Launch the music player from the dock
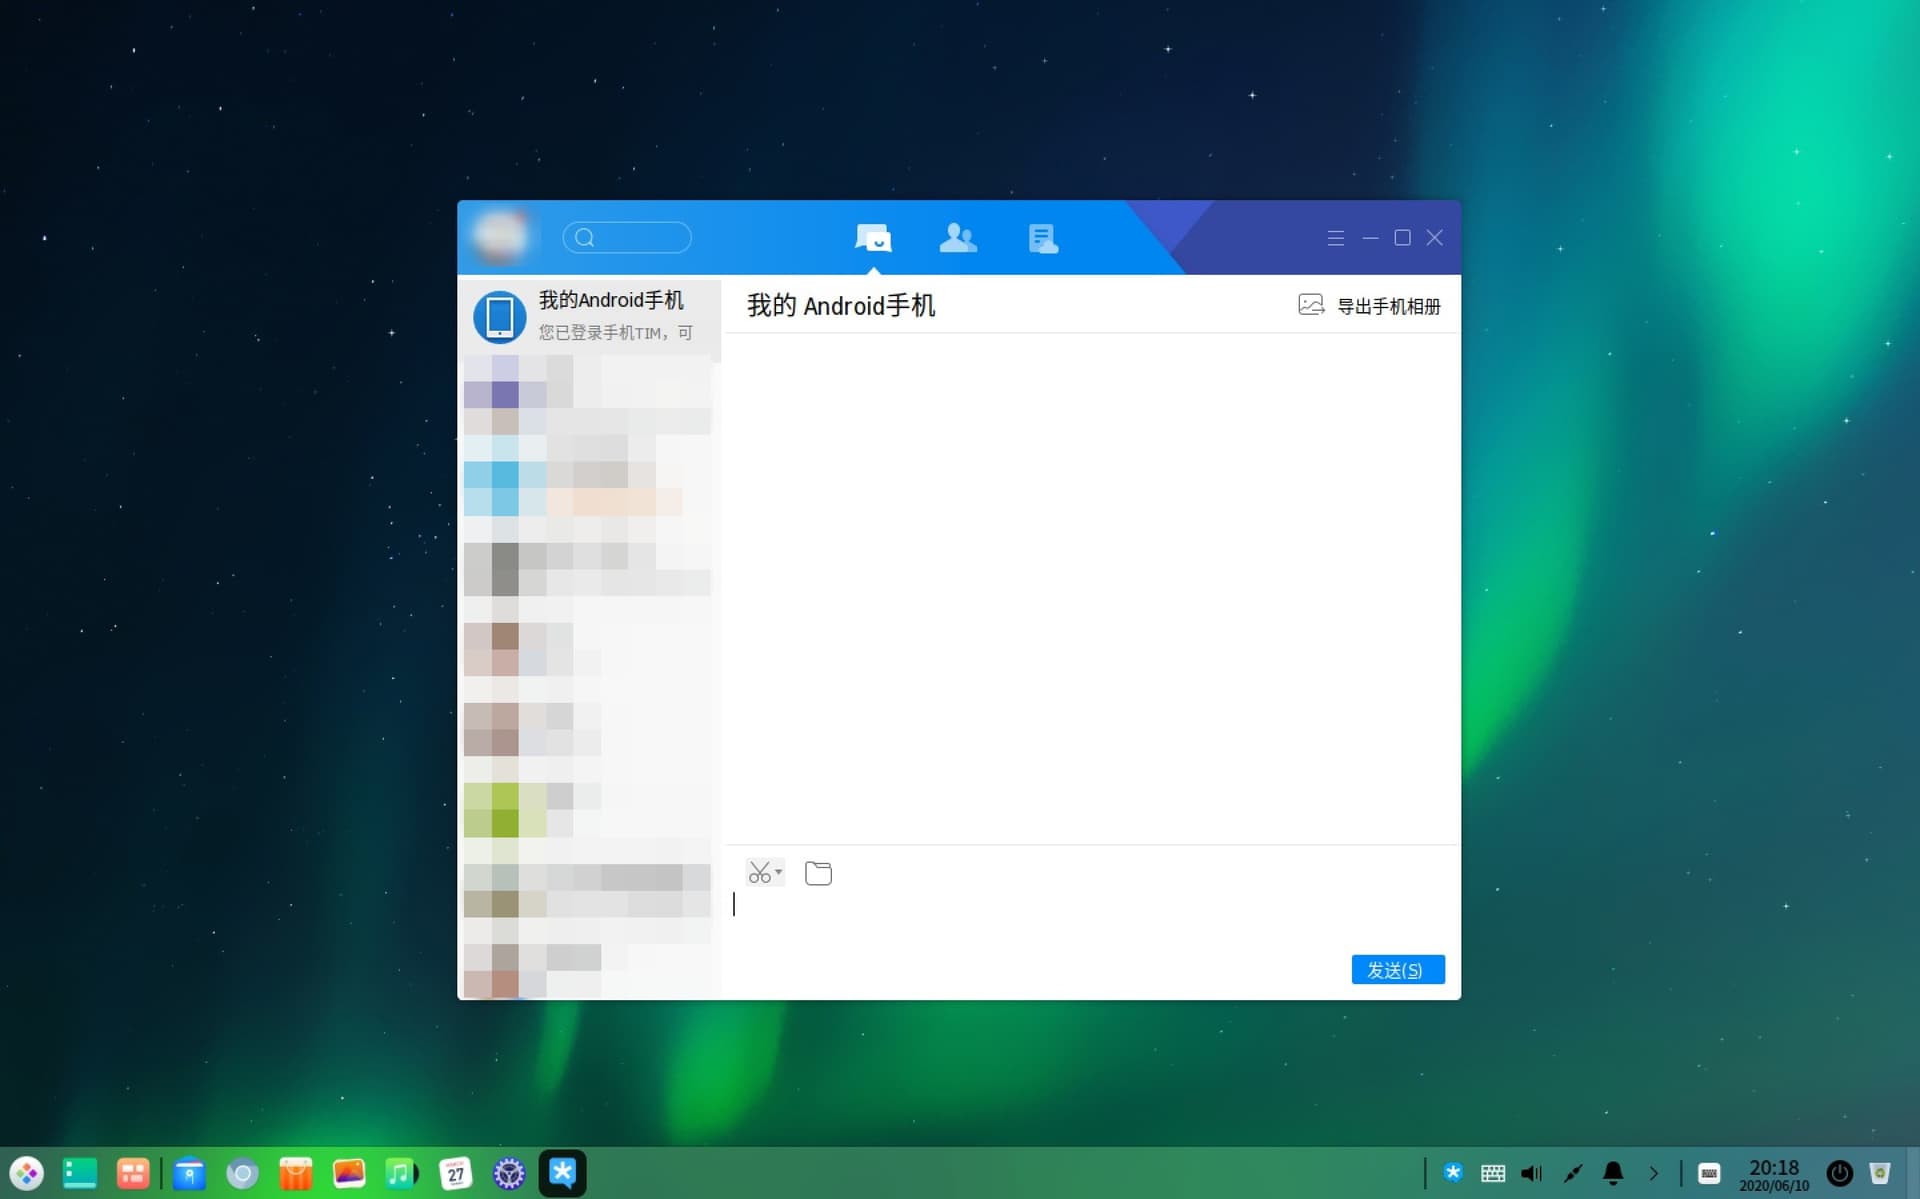The width and height of the screenshot is (1920, 1199). click(400, 1173)
